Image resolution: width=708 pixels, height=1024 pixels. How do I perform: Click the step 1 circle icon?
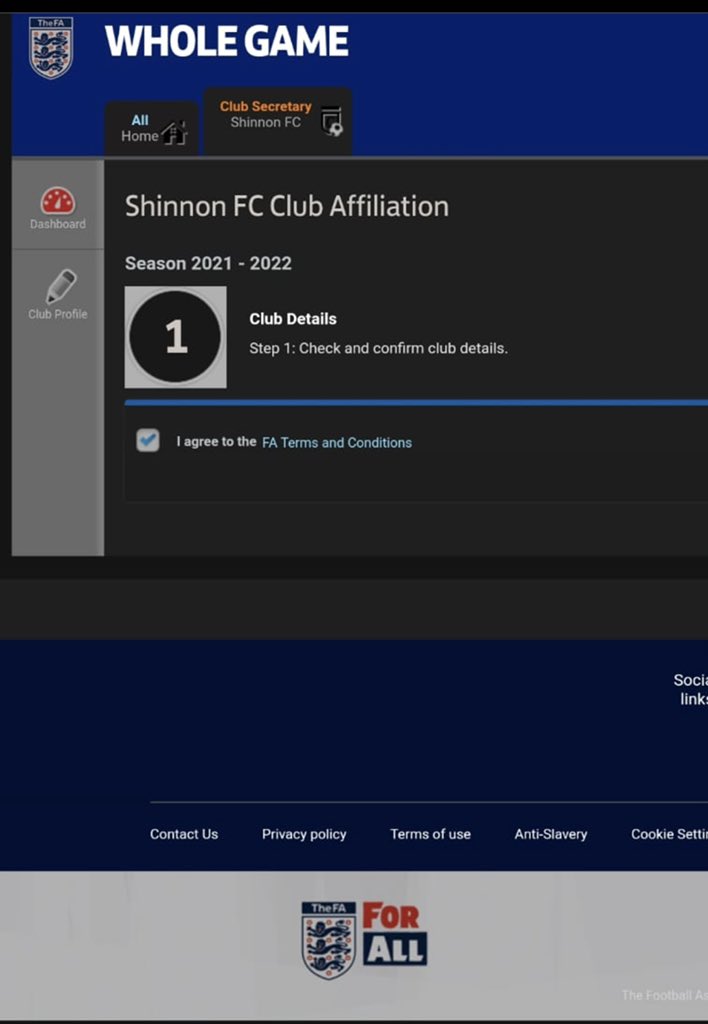click(175, 337)
